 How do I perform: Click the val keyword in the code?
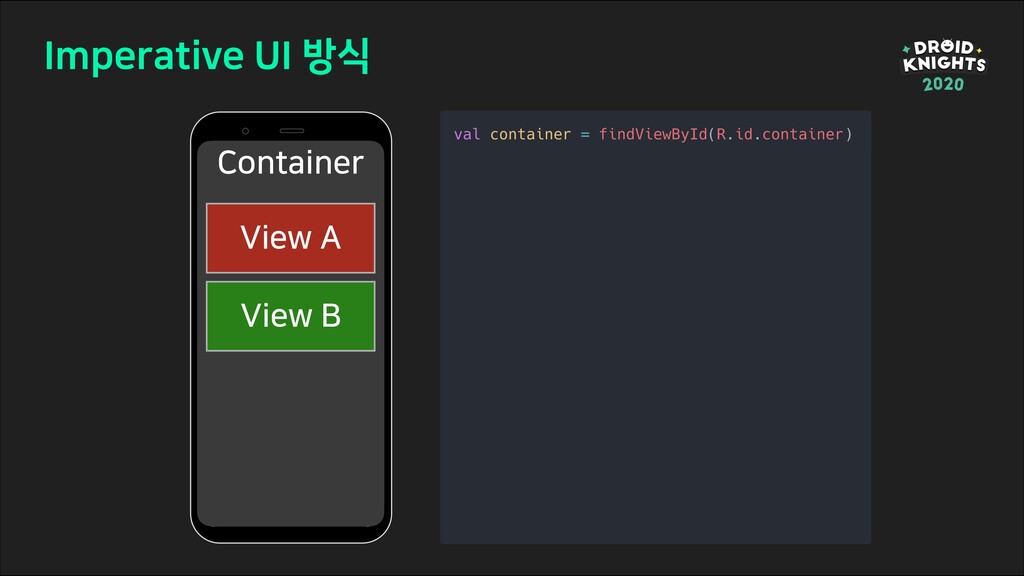point(466,134)
